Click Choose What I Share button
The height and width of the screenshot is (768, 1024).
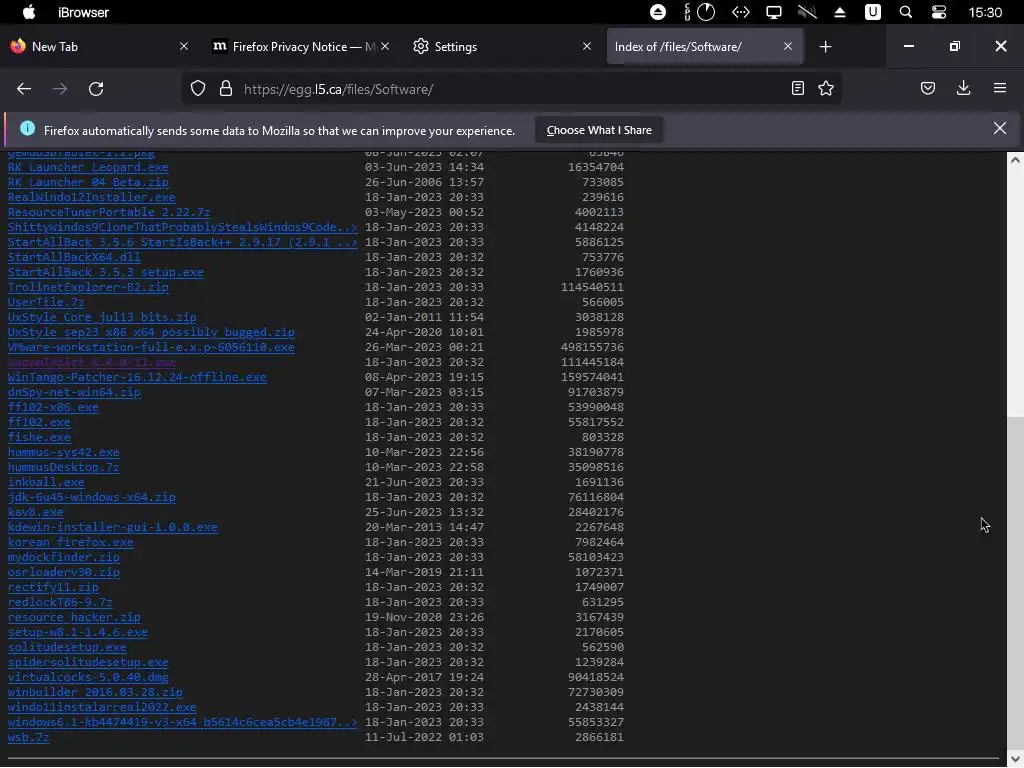[x=599, y=130]
